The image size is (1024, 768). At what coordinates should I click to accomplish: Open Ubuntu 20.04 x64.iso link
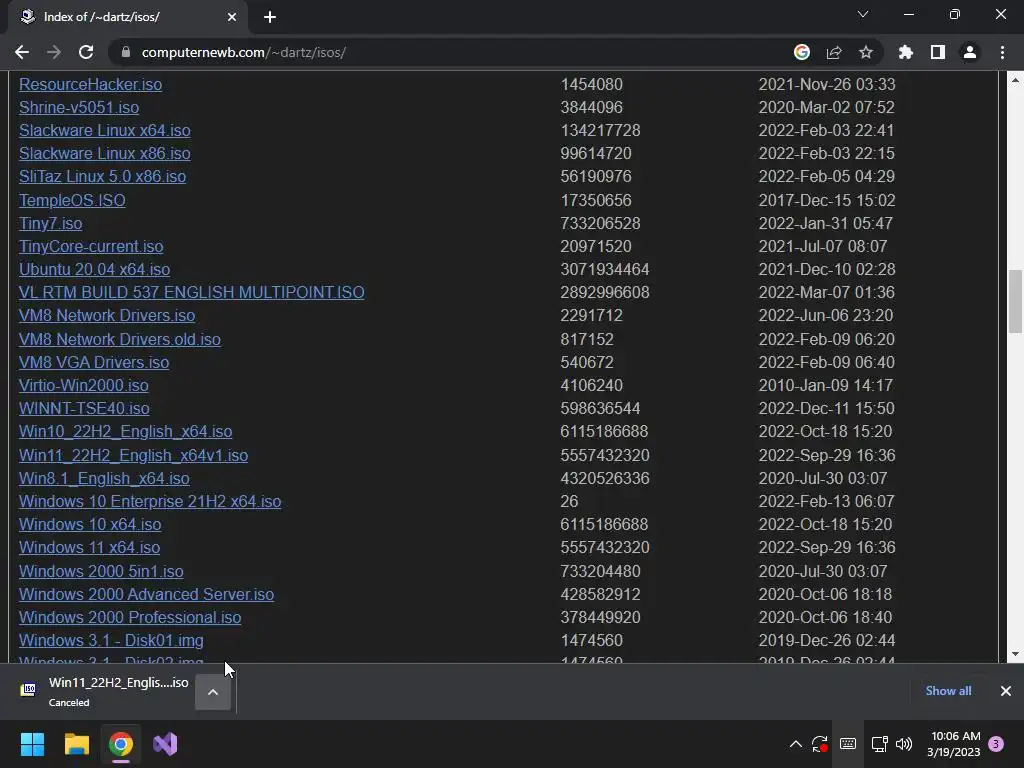(94, 269)
